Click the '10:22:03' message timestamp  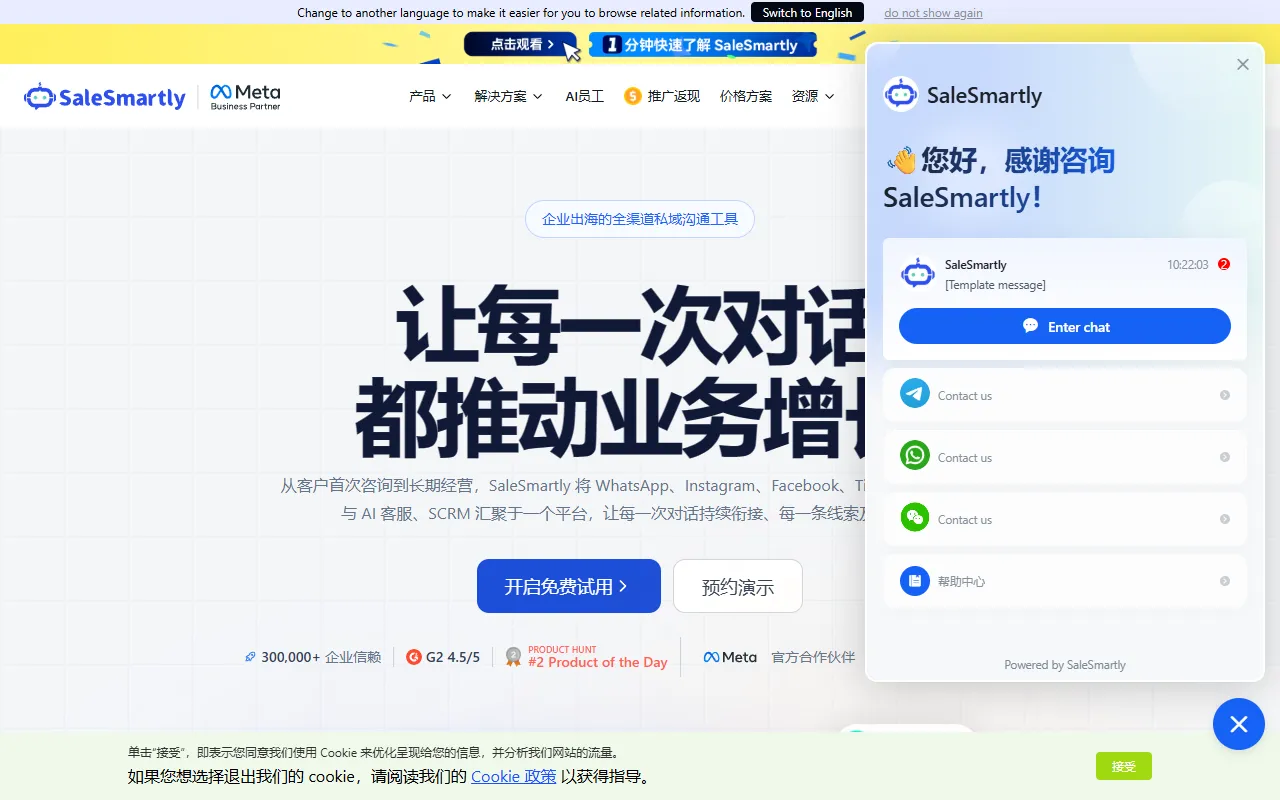[x=1188, y=265]
